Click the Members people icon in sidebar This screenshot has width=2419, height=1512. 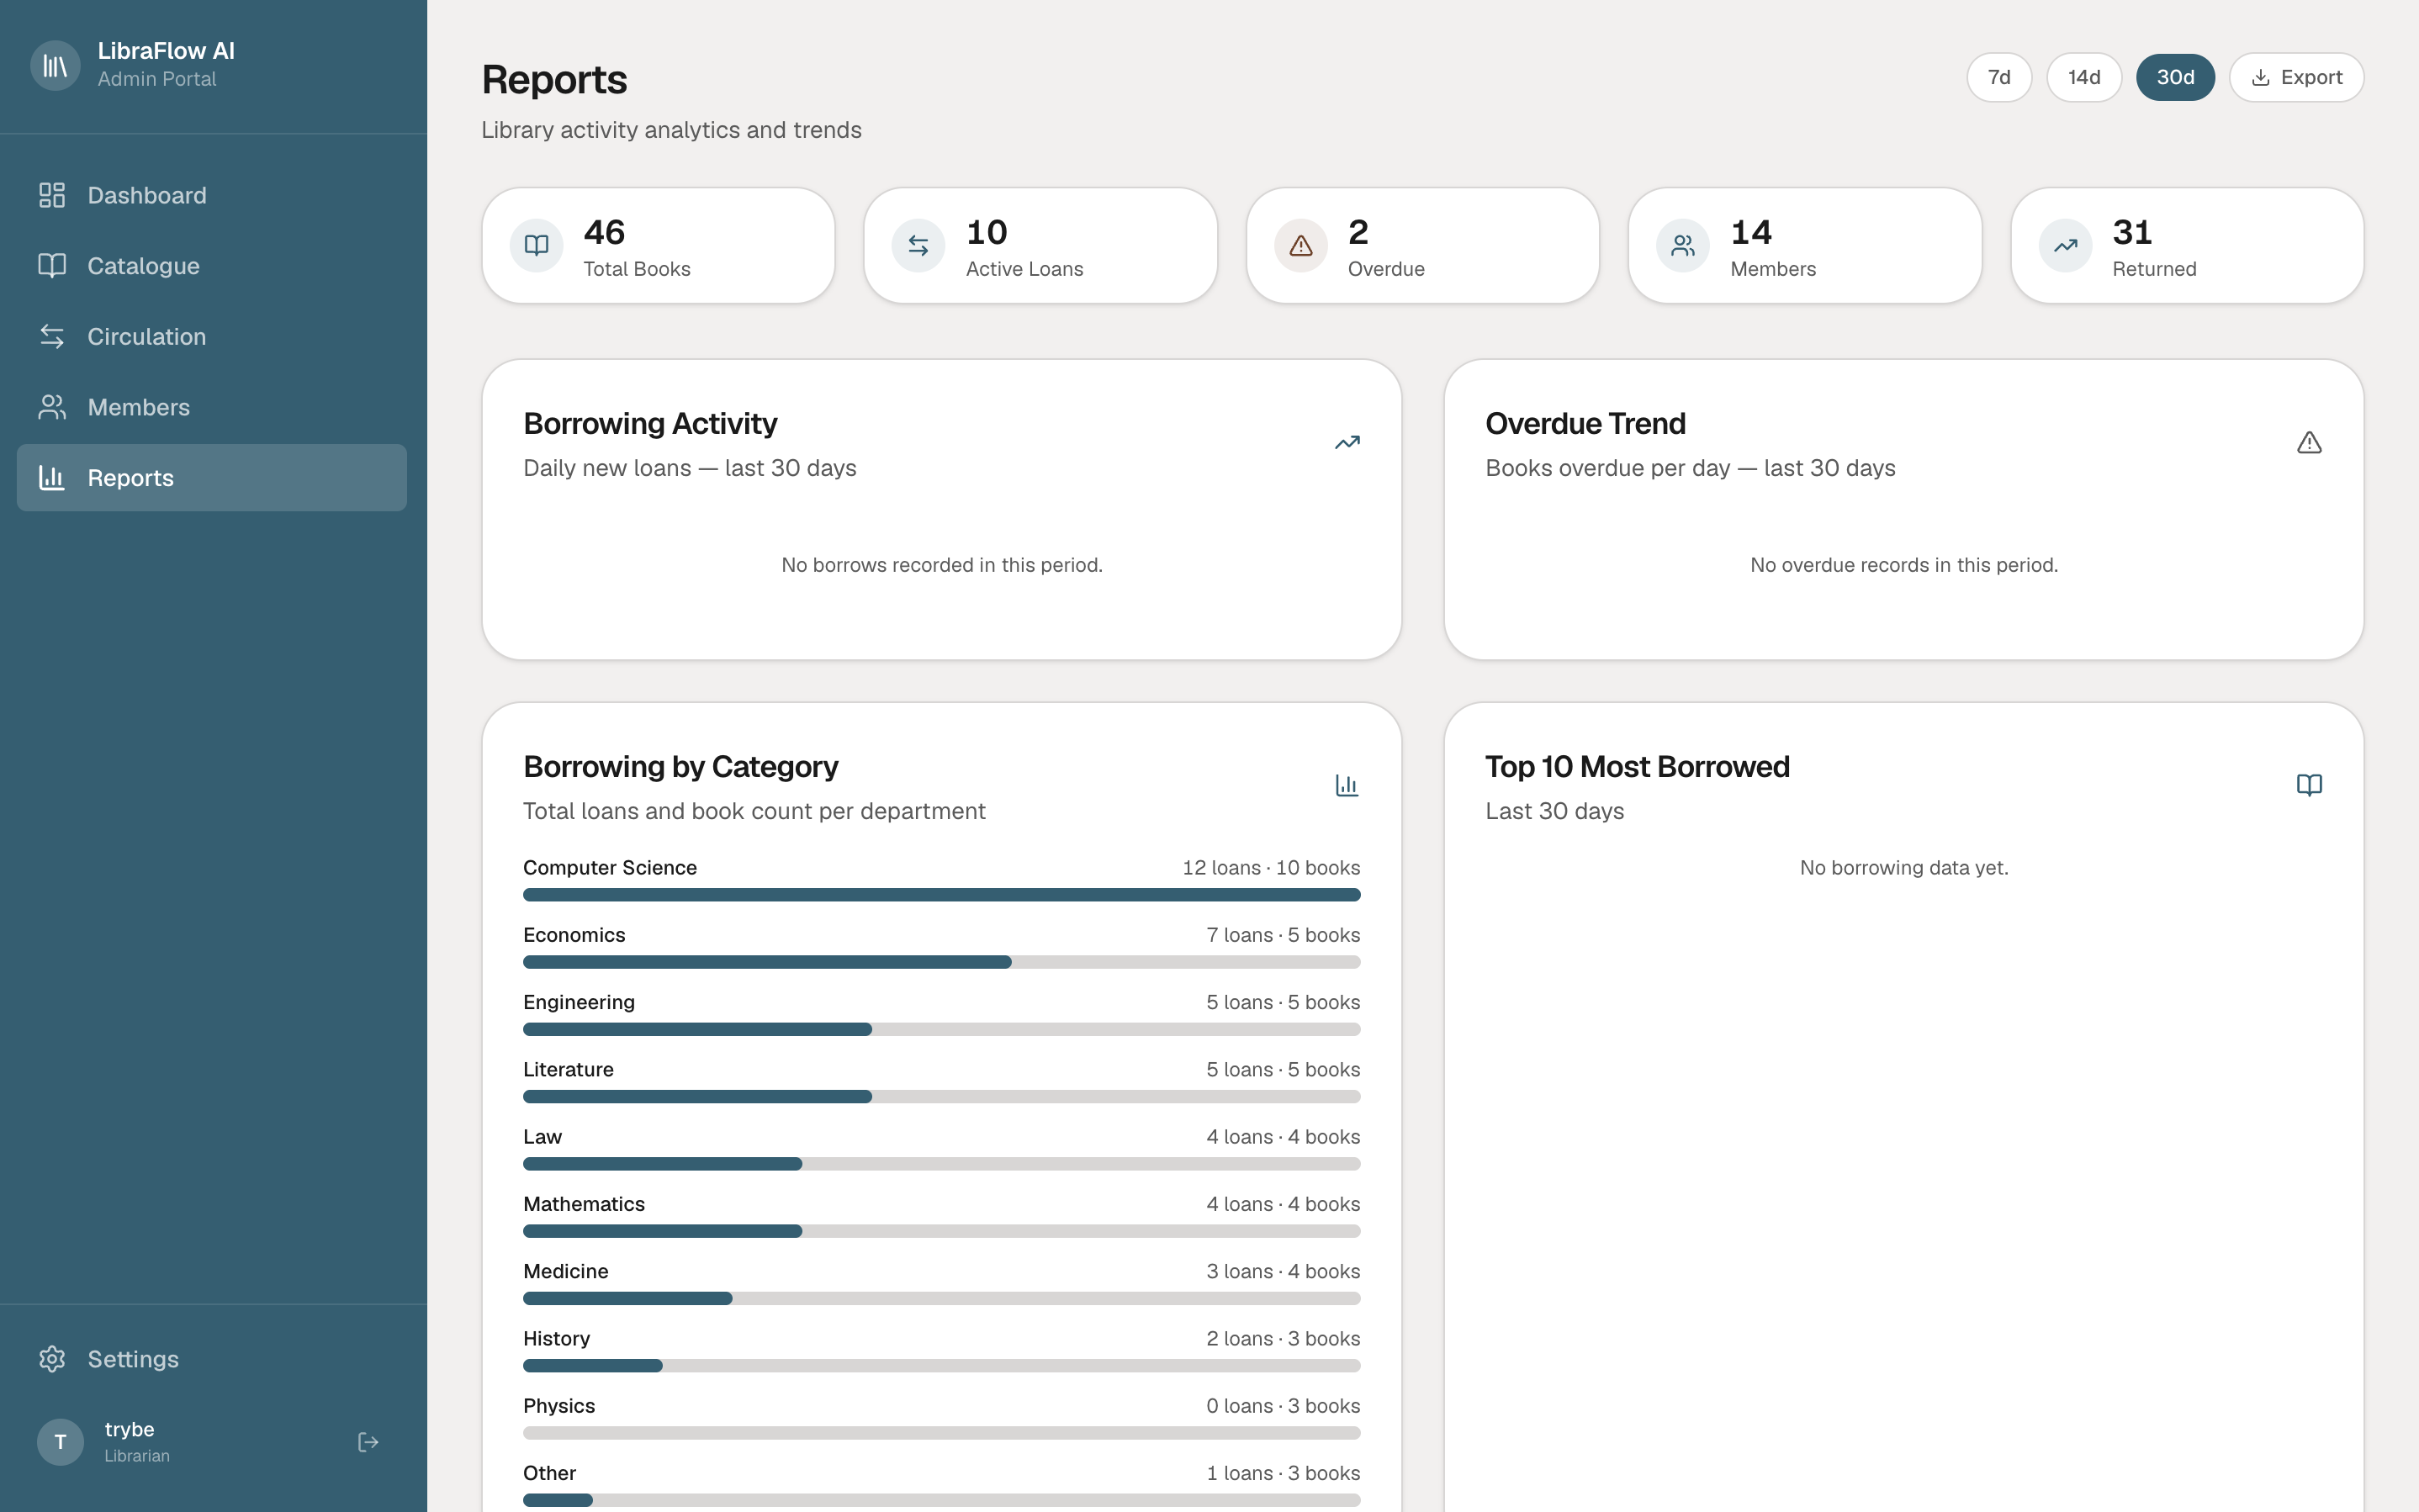click(x=52, y=407)
